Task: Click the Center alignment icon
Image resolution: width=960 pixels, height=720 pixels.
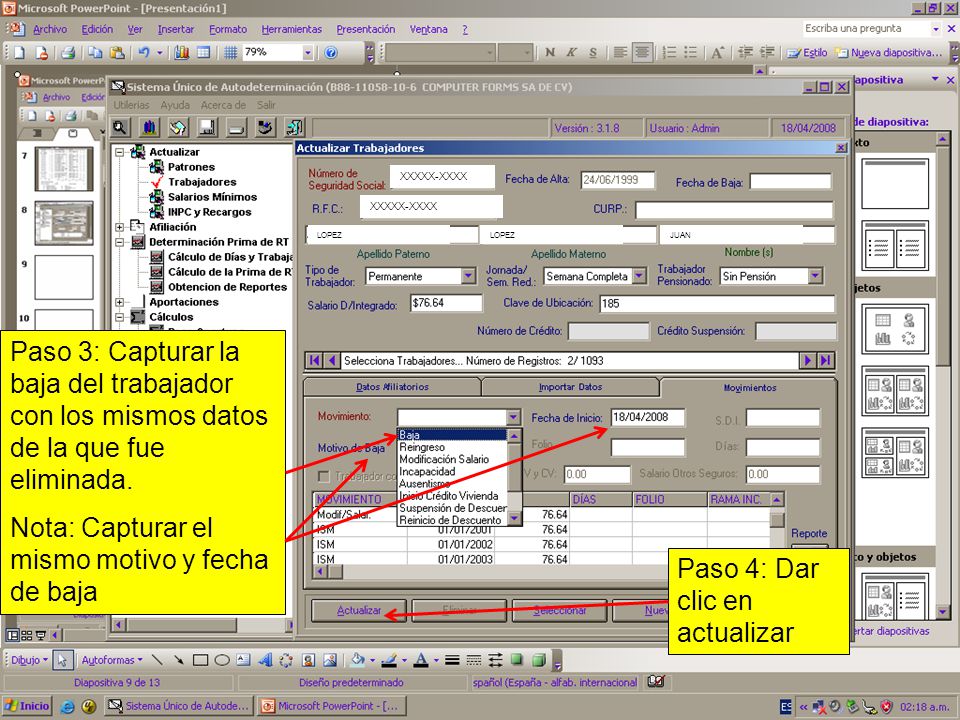Action: click(642, 53)
